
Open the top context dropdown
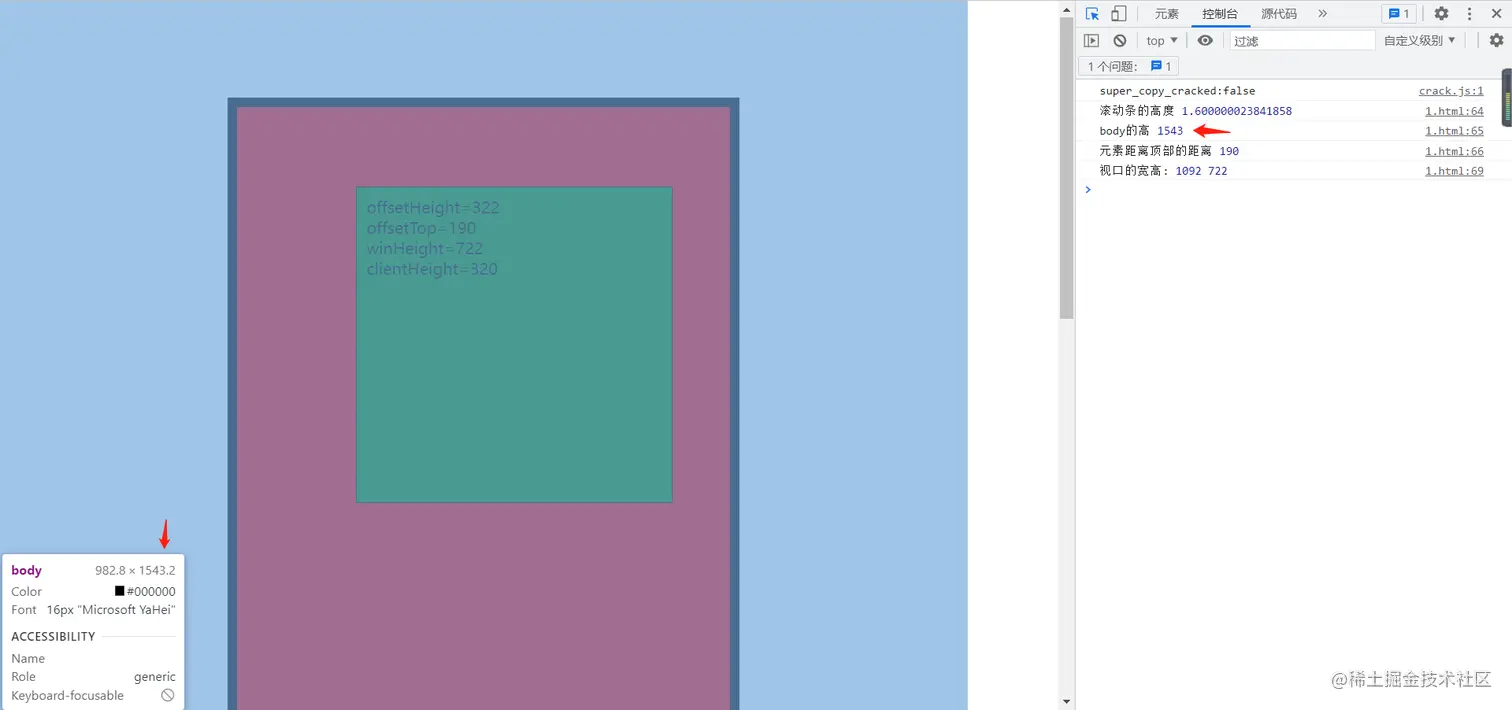tap(1162, 40)
